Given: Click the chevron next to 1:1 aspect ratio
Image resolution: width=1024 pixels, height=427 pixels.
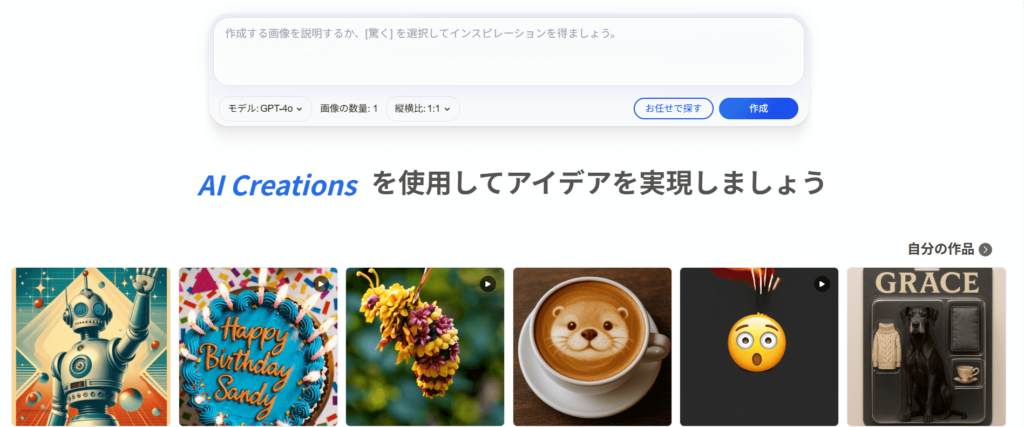Looking at the screenshot, I should coord(447,110).
